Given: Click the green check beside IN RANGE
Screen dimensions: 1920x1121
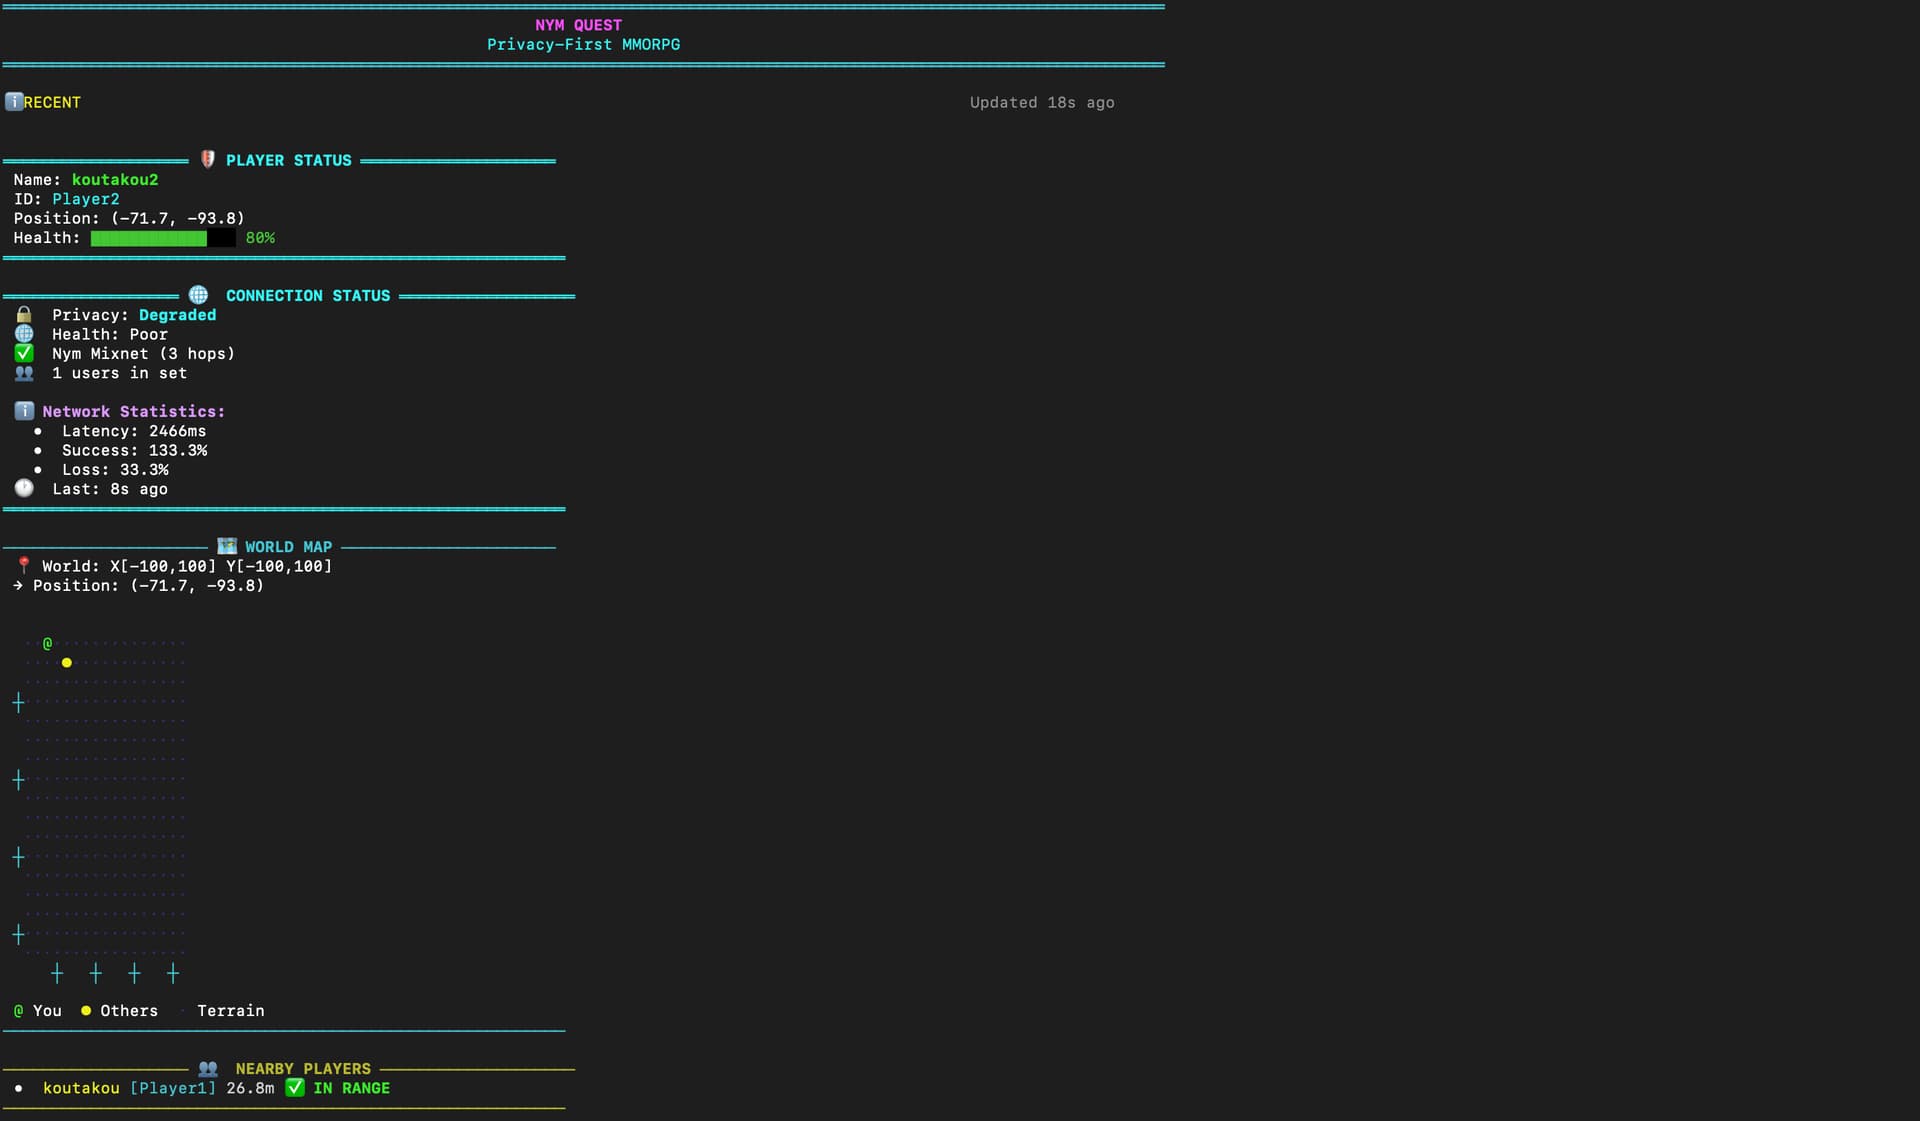Looking at the screenshot, I should click(x=295, y=1088).
